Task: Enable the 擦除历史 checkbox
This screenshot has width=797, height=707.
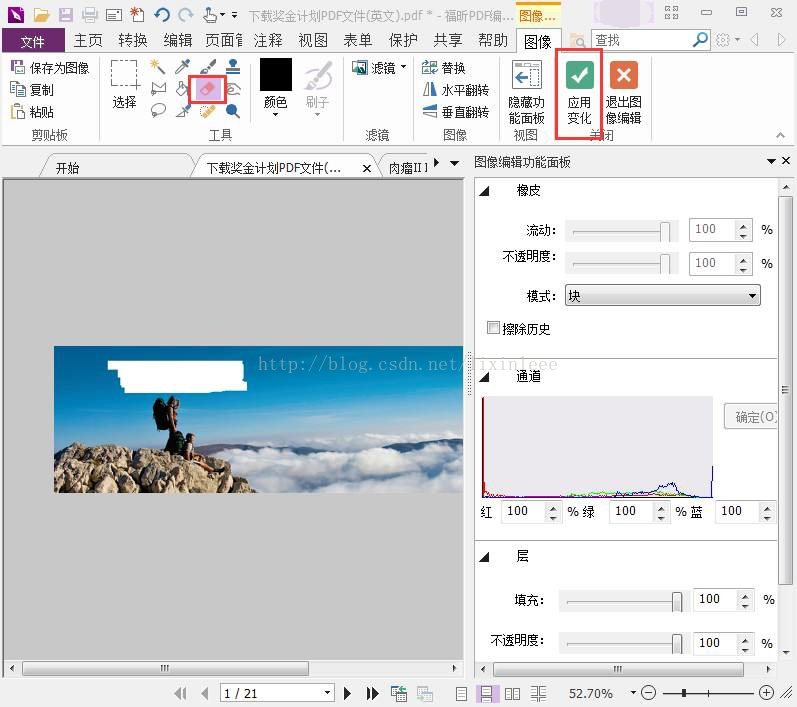Action: point(493,327)
